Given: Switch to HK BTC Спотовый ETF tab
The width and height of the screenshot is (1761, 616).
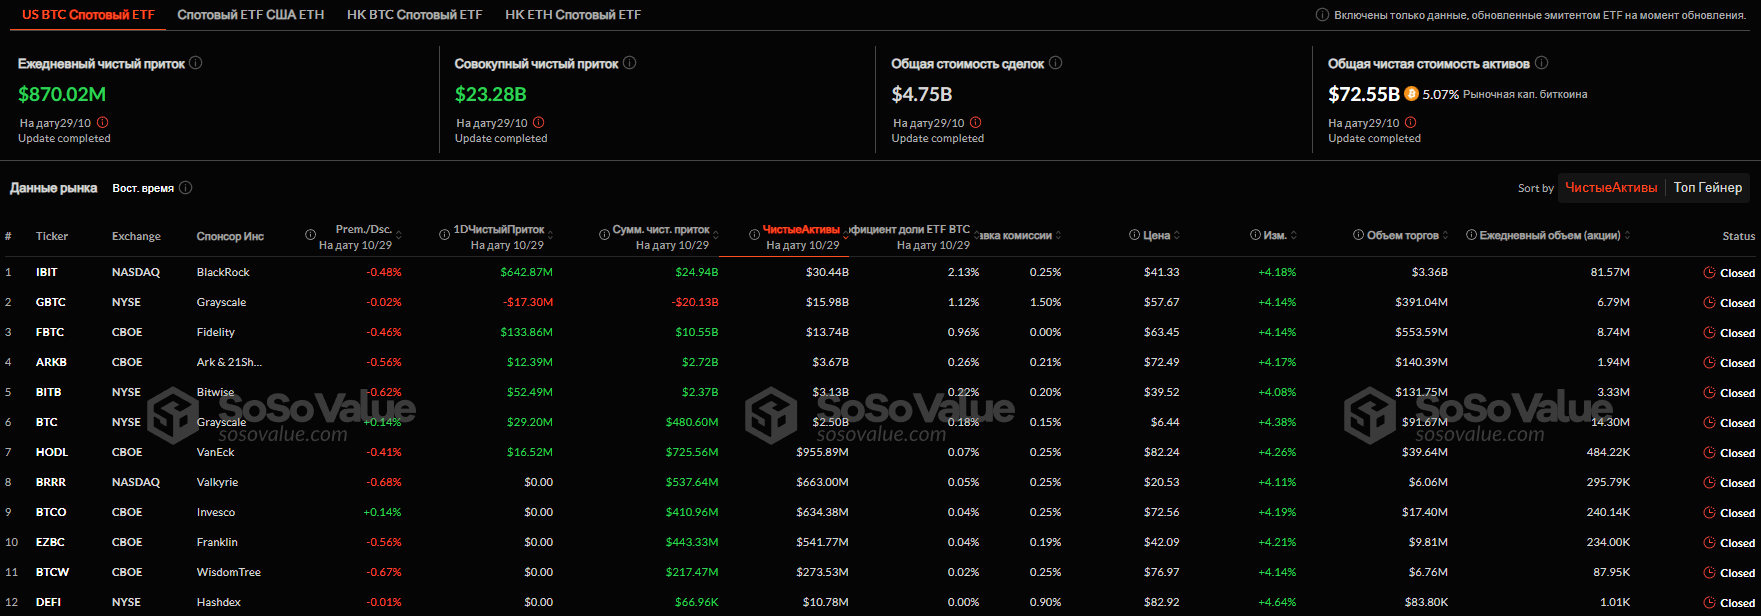Looking at the screenshot, I should pos(414,15).
